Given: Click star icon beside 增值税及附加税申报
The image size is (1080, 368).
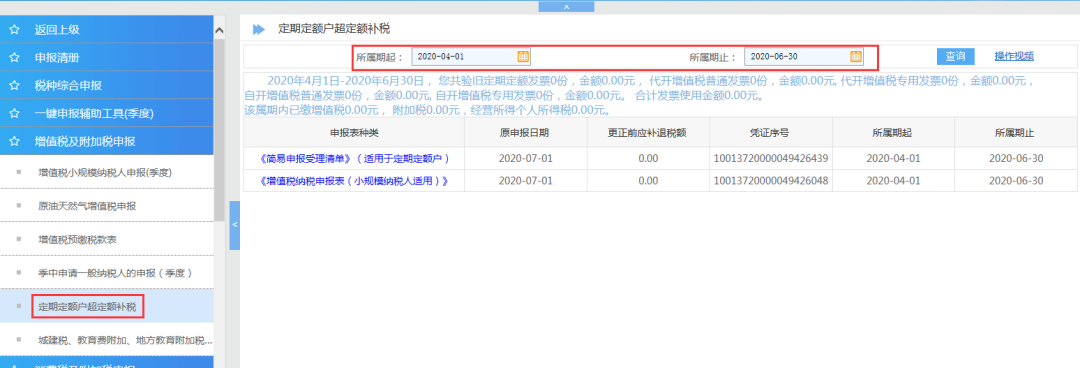Looking at the screenshot, I should click(14, 142).
